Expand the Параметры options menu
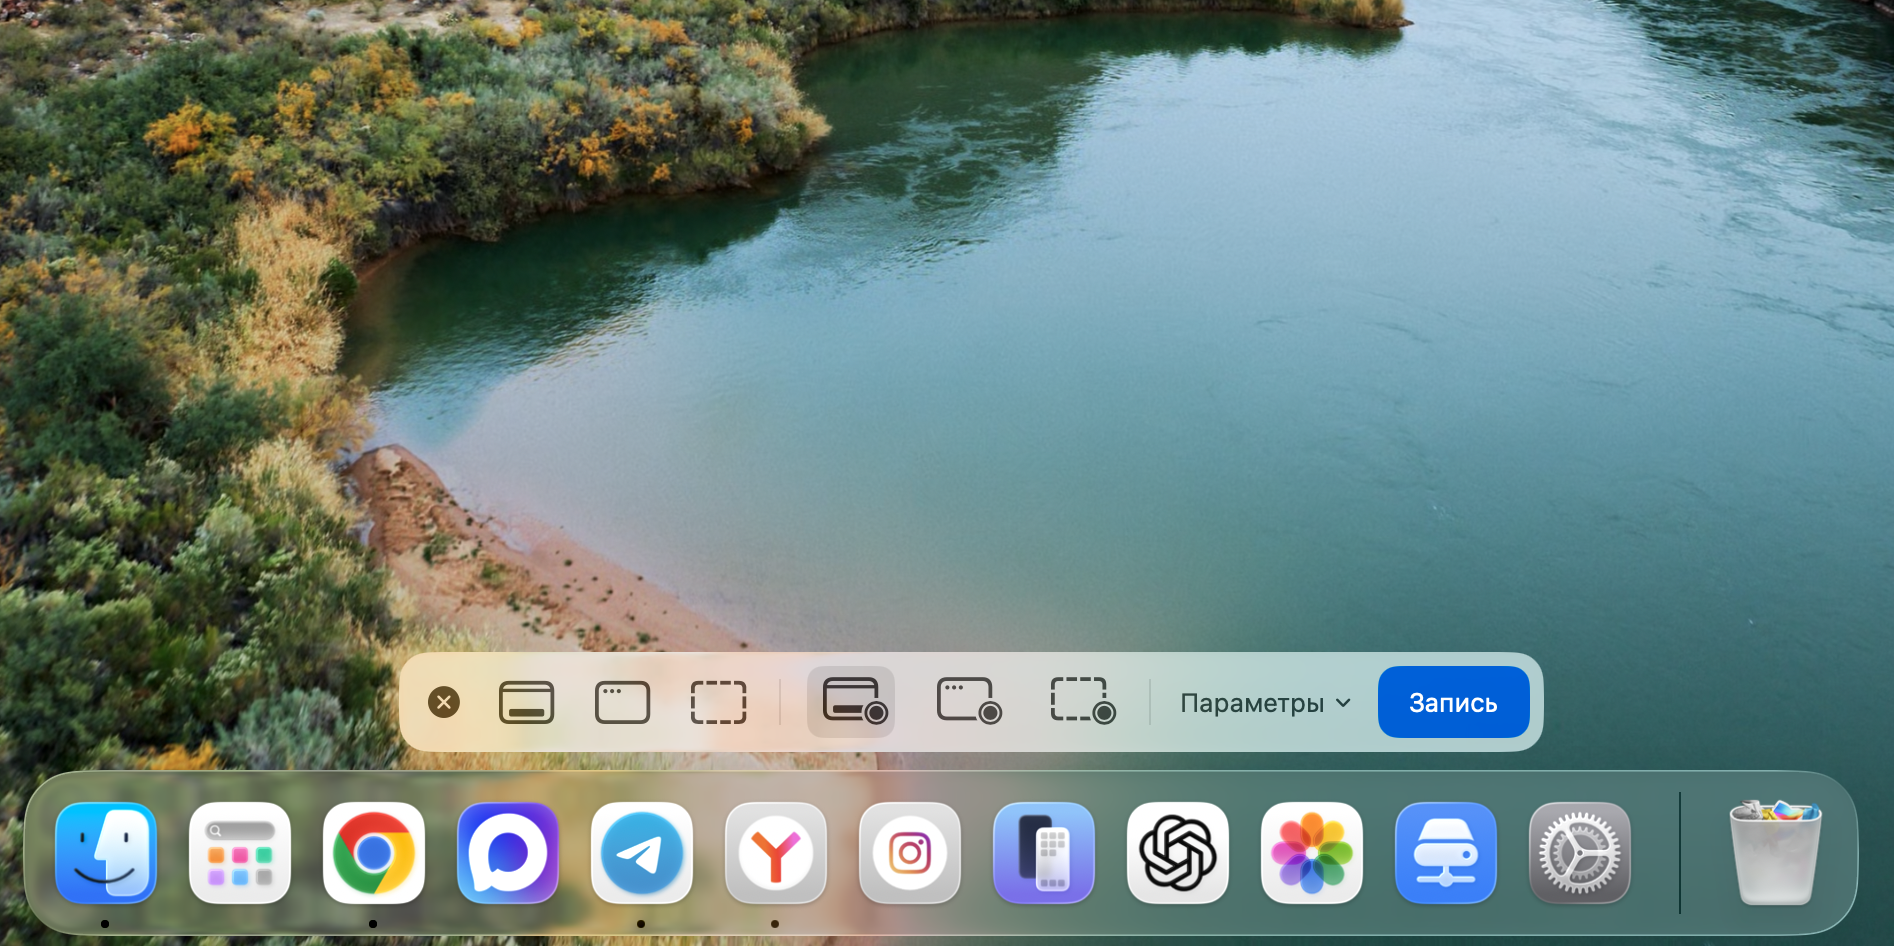The image size is (1894, 946). (x=1265, y=703)
